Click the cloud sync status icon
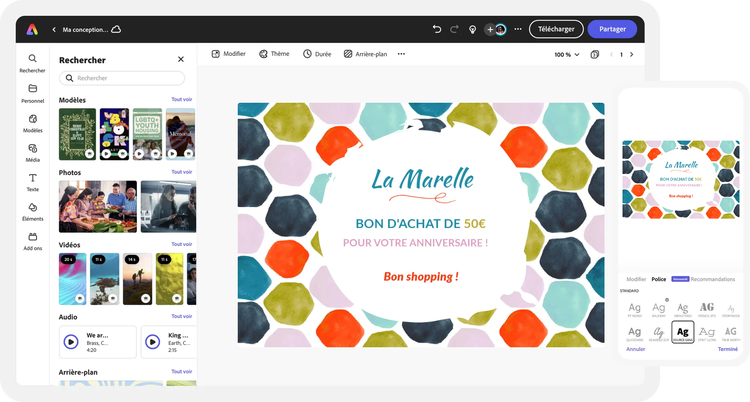This screenshot has height=402, width=750. click(x=116, y=29)
